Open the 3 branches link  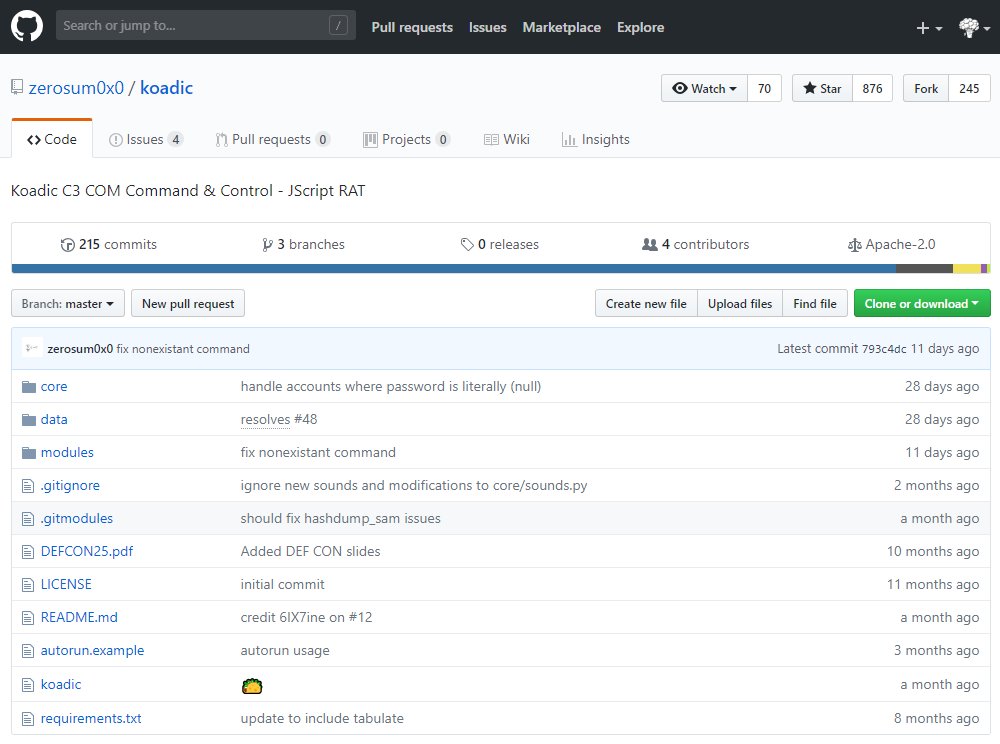(303, 244)
